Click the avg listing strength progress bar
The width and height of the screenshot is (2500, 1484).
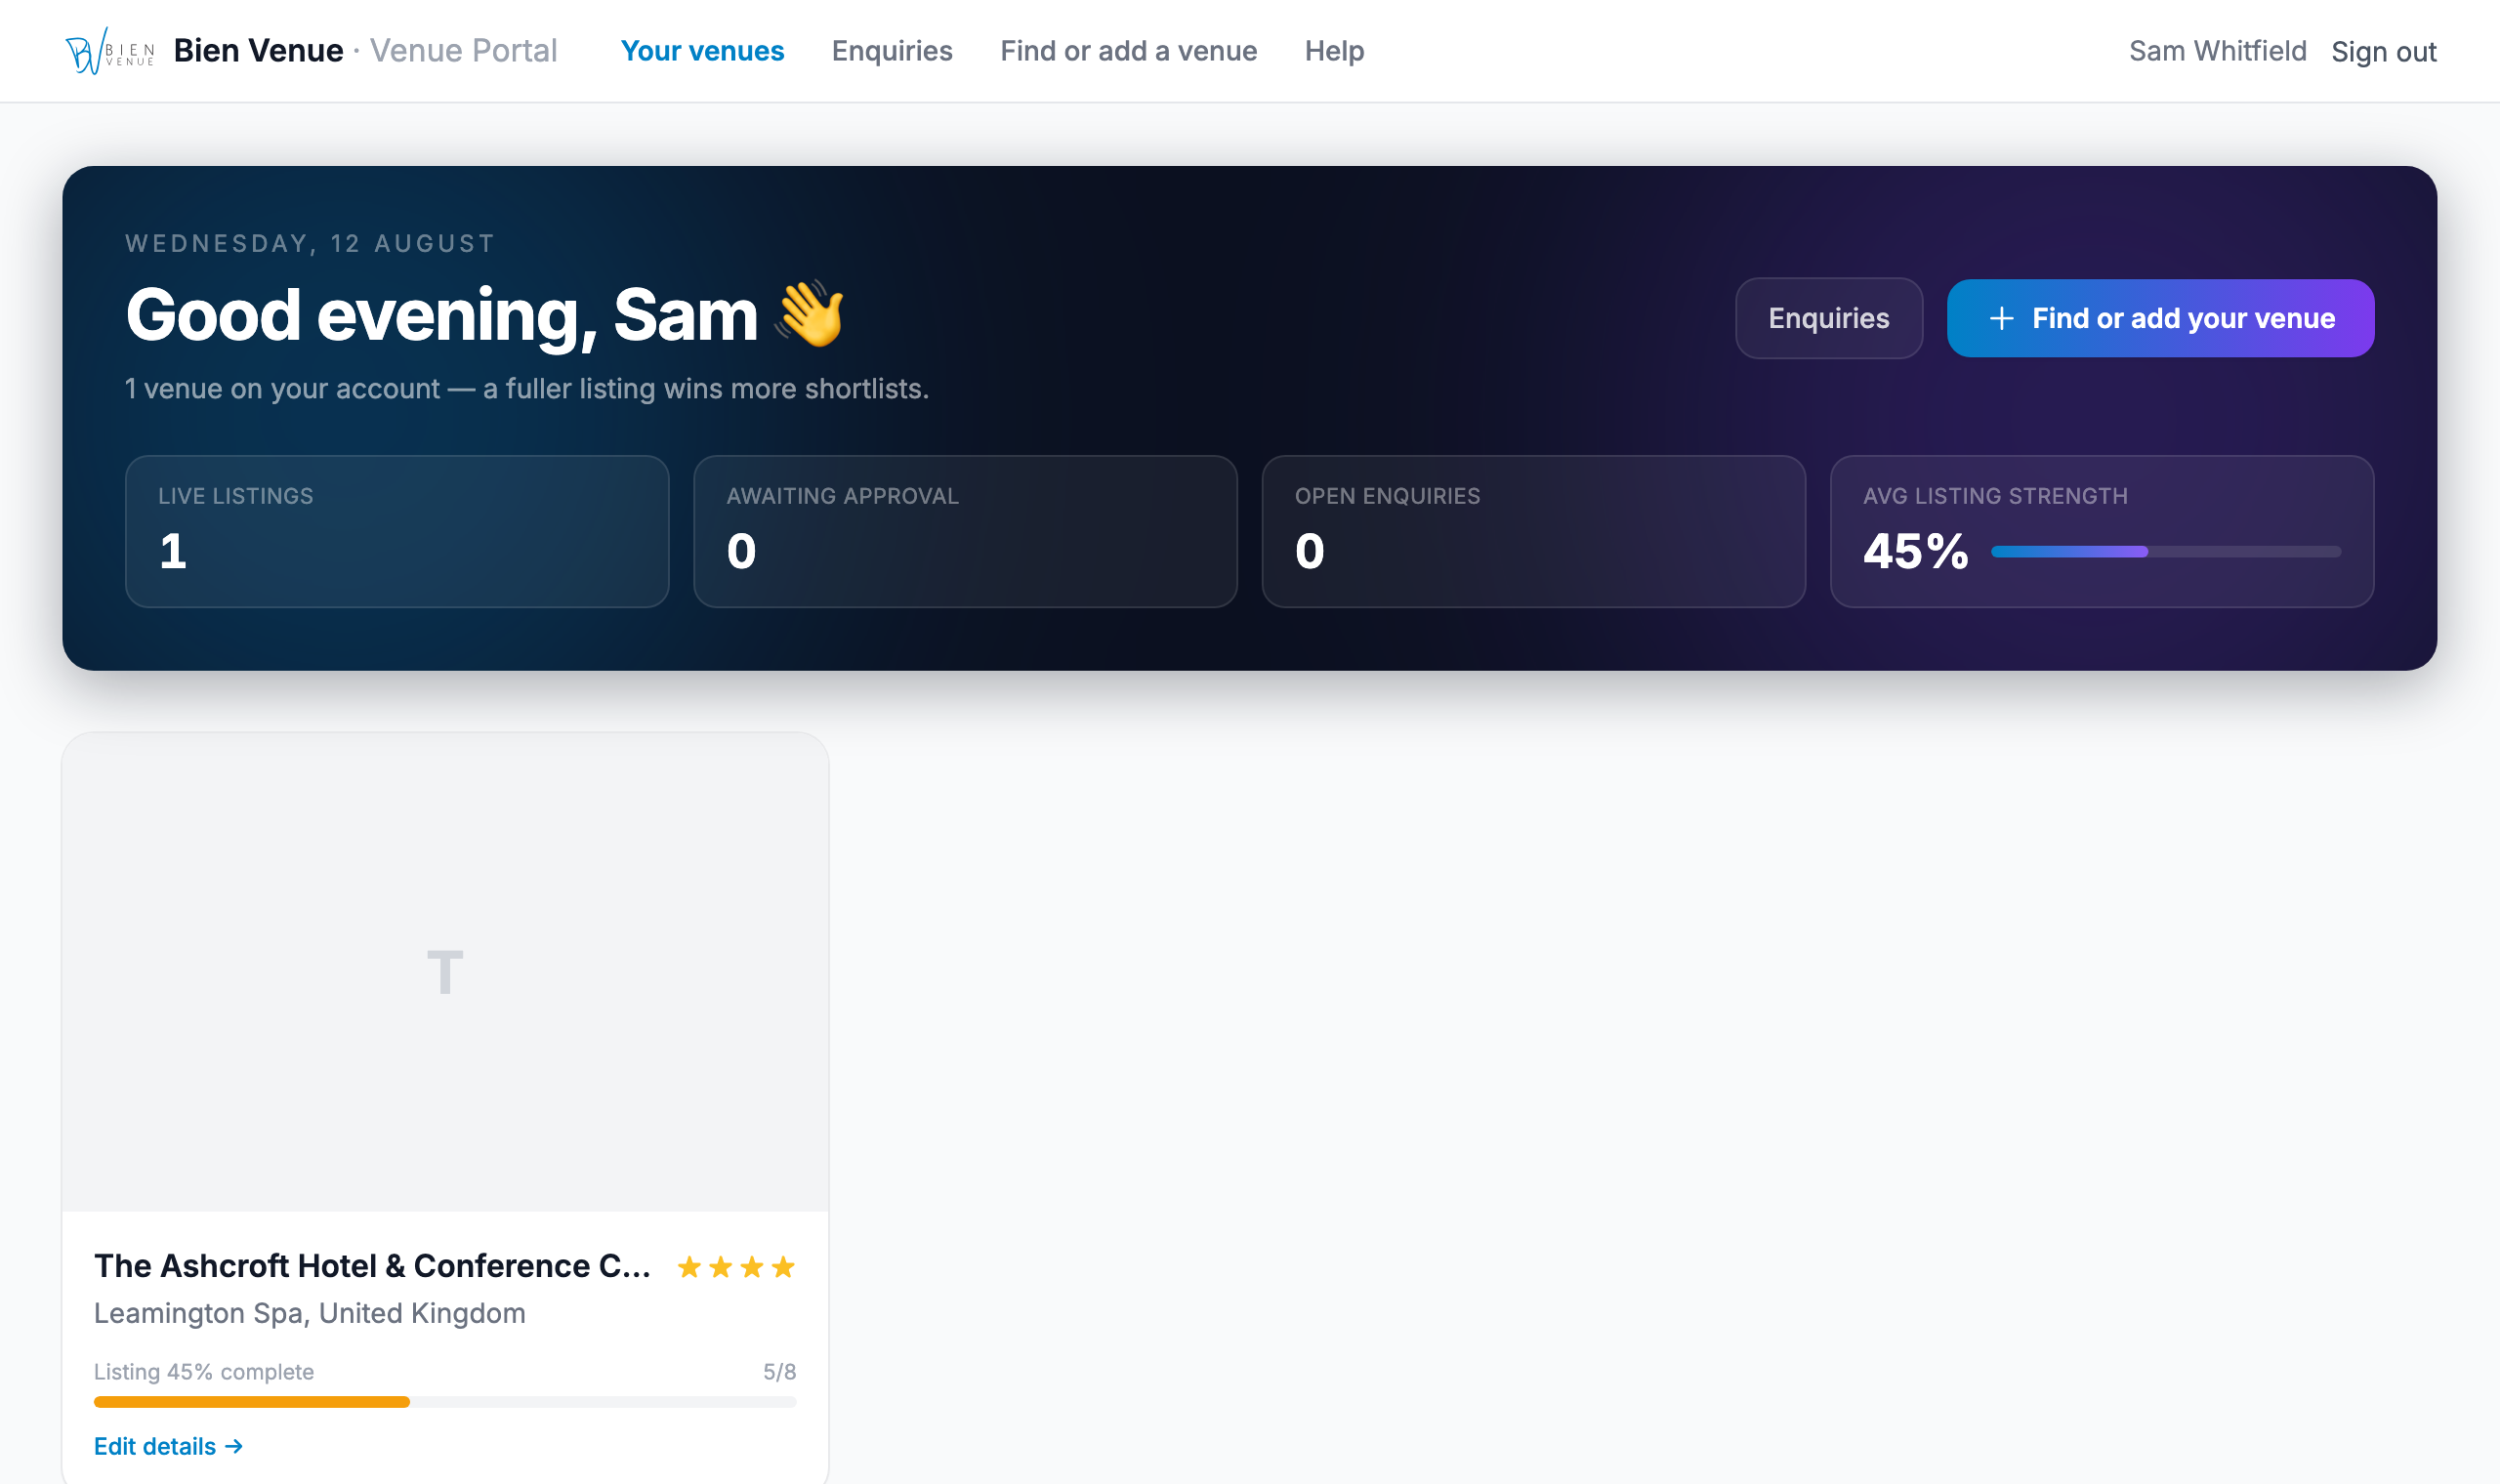pyautogui.click(x=2166, y=551)
